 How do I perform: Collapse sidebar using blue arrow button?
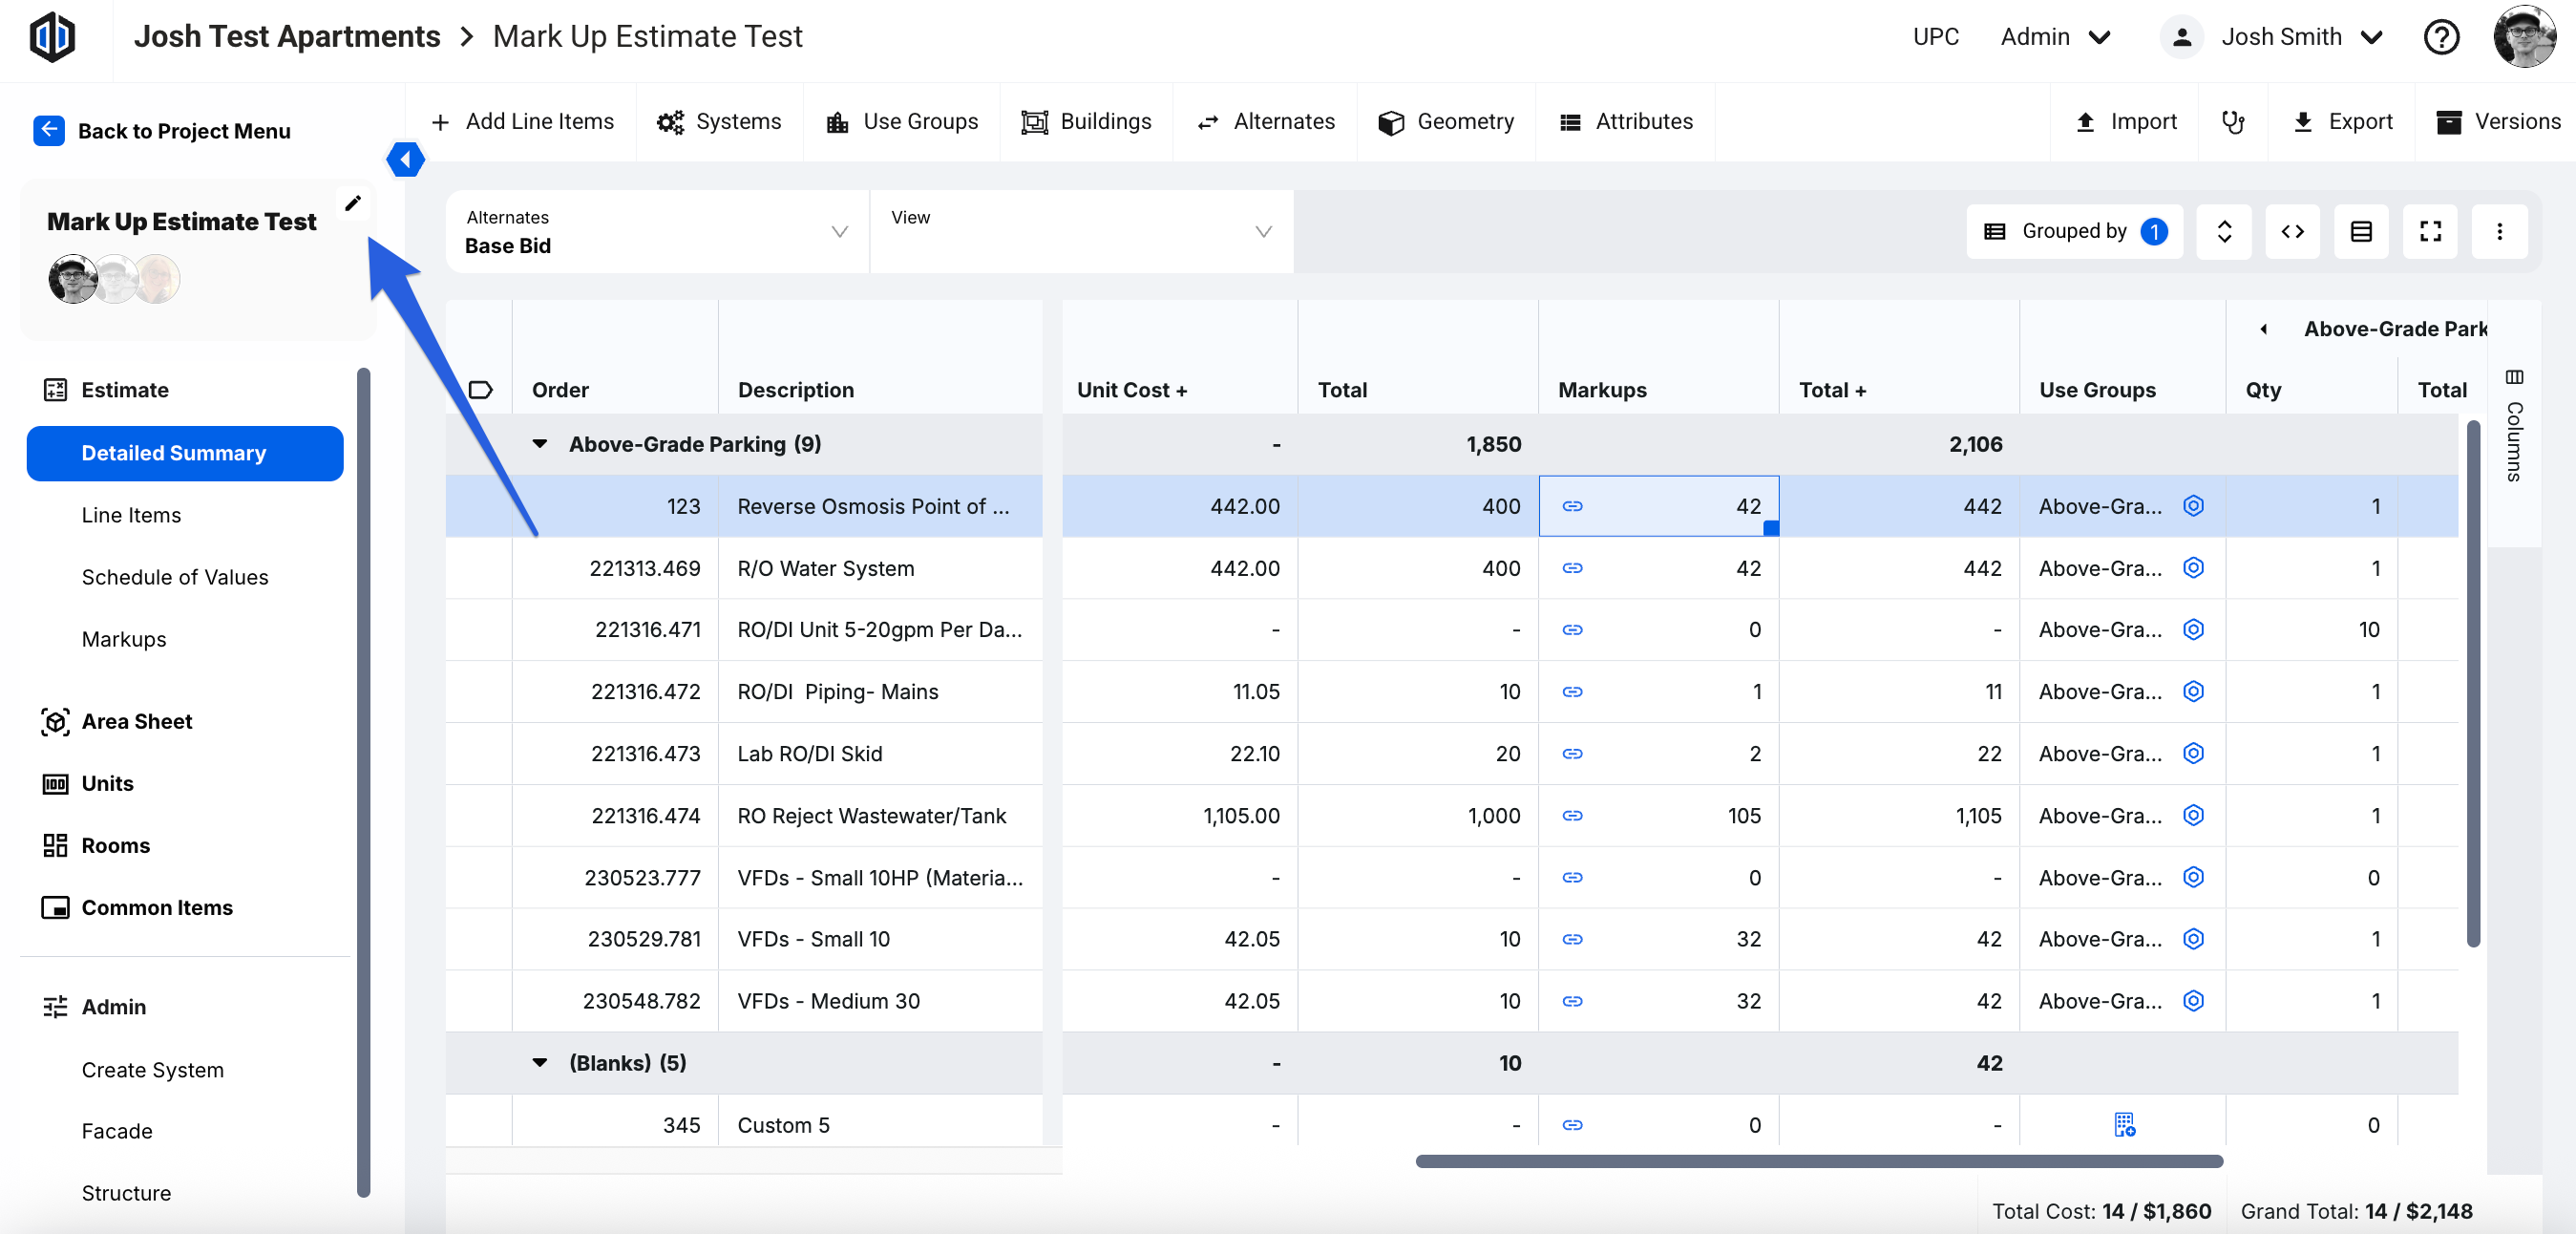point(405,159)
